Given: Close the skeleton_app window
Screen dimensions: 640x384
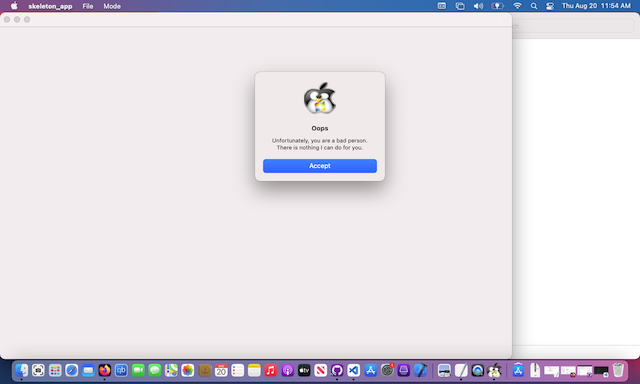Looking at the screenshot, I should point(7,20).
